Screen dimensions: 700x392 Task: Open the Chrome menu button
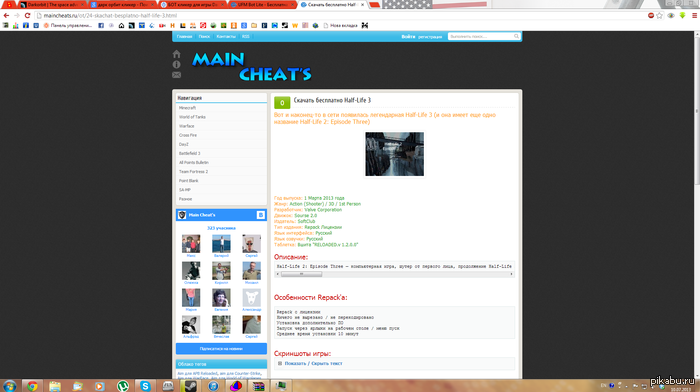pyautogui.click(x=694, y=15)
